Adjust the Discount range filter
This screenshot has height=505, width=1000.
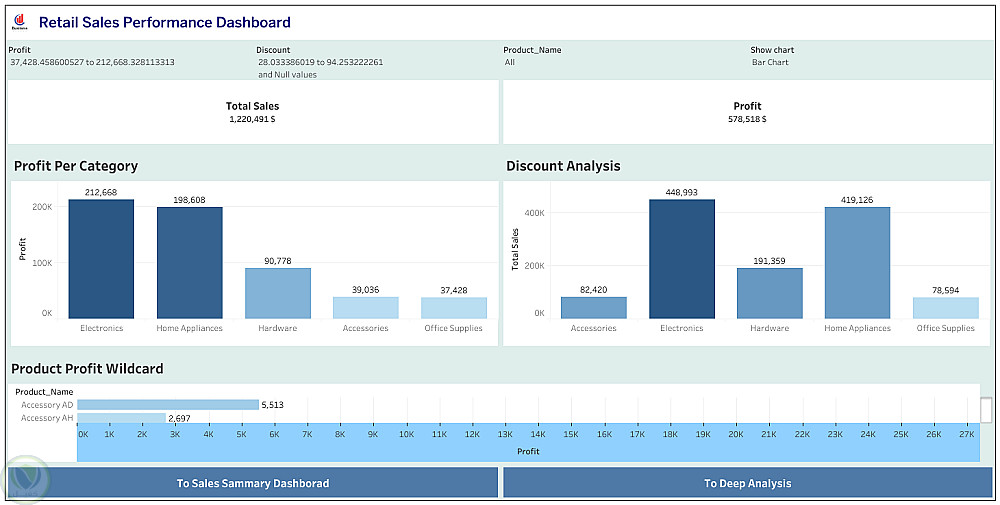pos(320,62)
